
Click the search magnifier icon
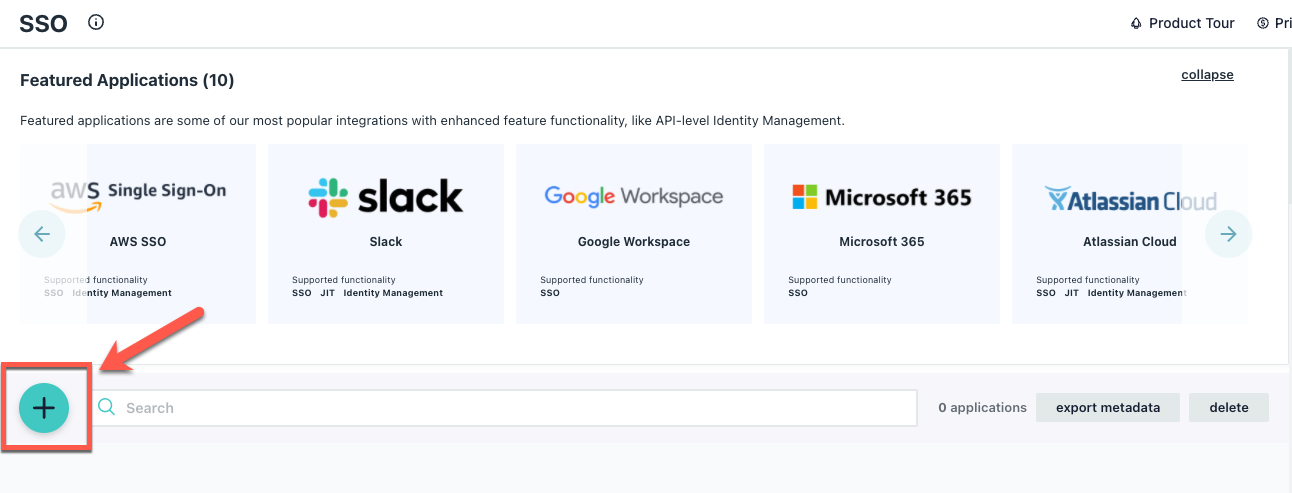(107, 408)
